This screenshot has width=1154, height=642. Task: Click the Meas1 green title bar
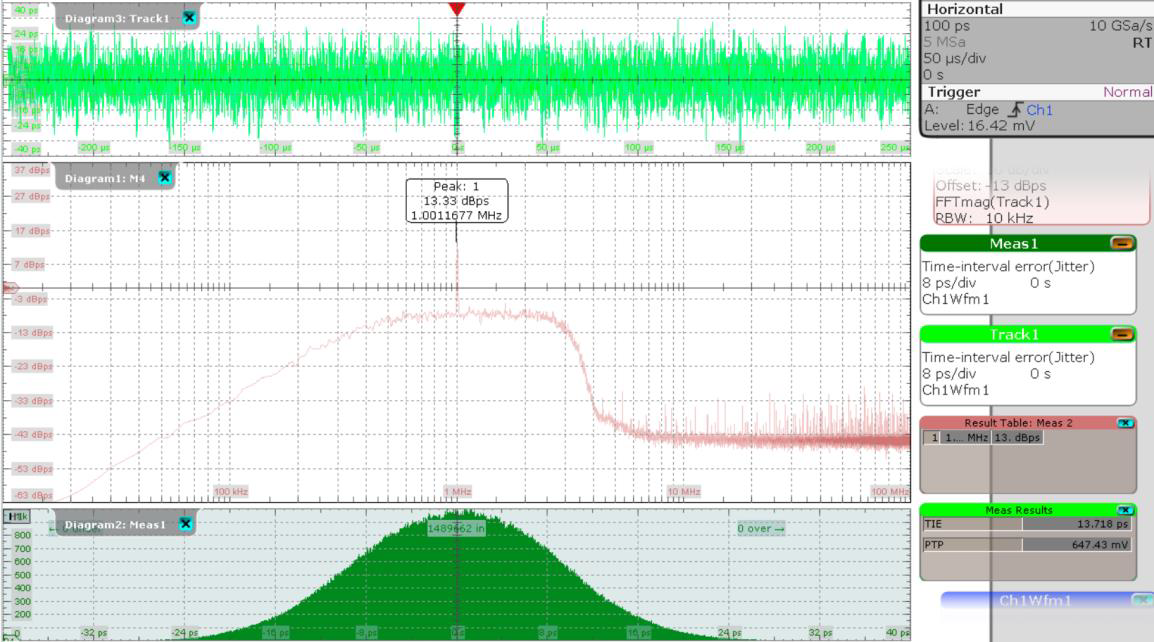[x=1015, y=244]
